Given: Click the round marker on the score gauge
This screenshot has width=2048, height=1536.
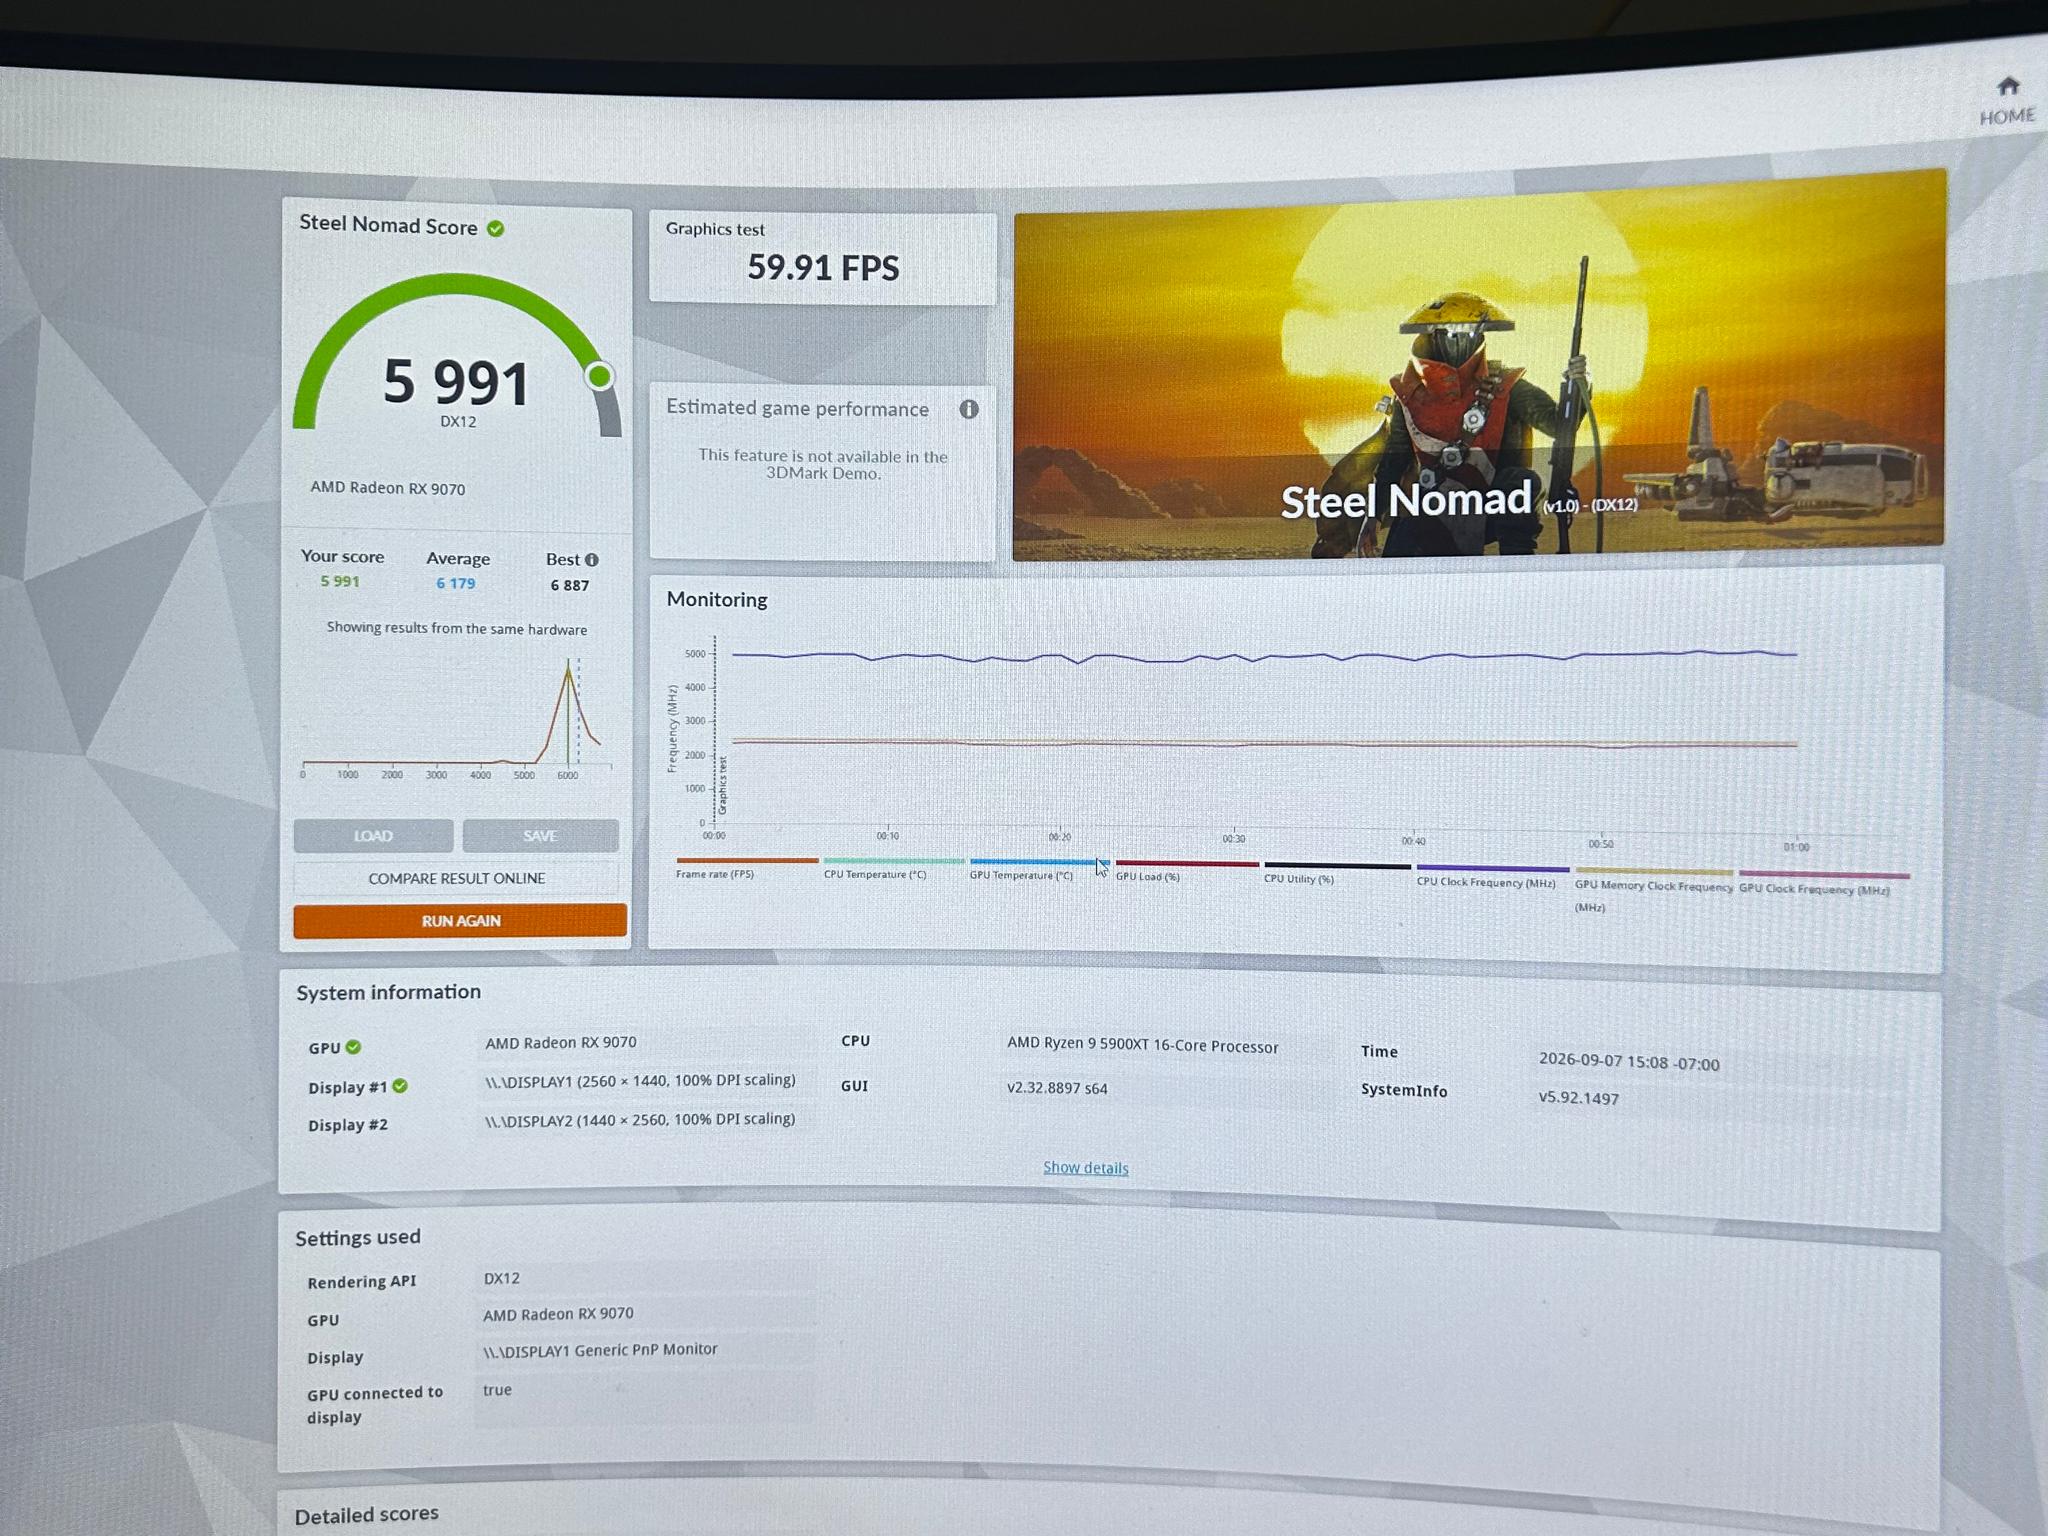Looking at the screenshot, I should 599,376.
